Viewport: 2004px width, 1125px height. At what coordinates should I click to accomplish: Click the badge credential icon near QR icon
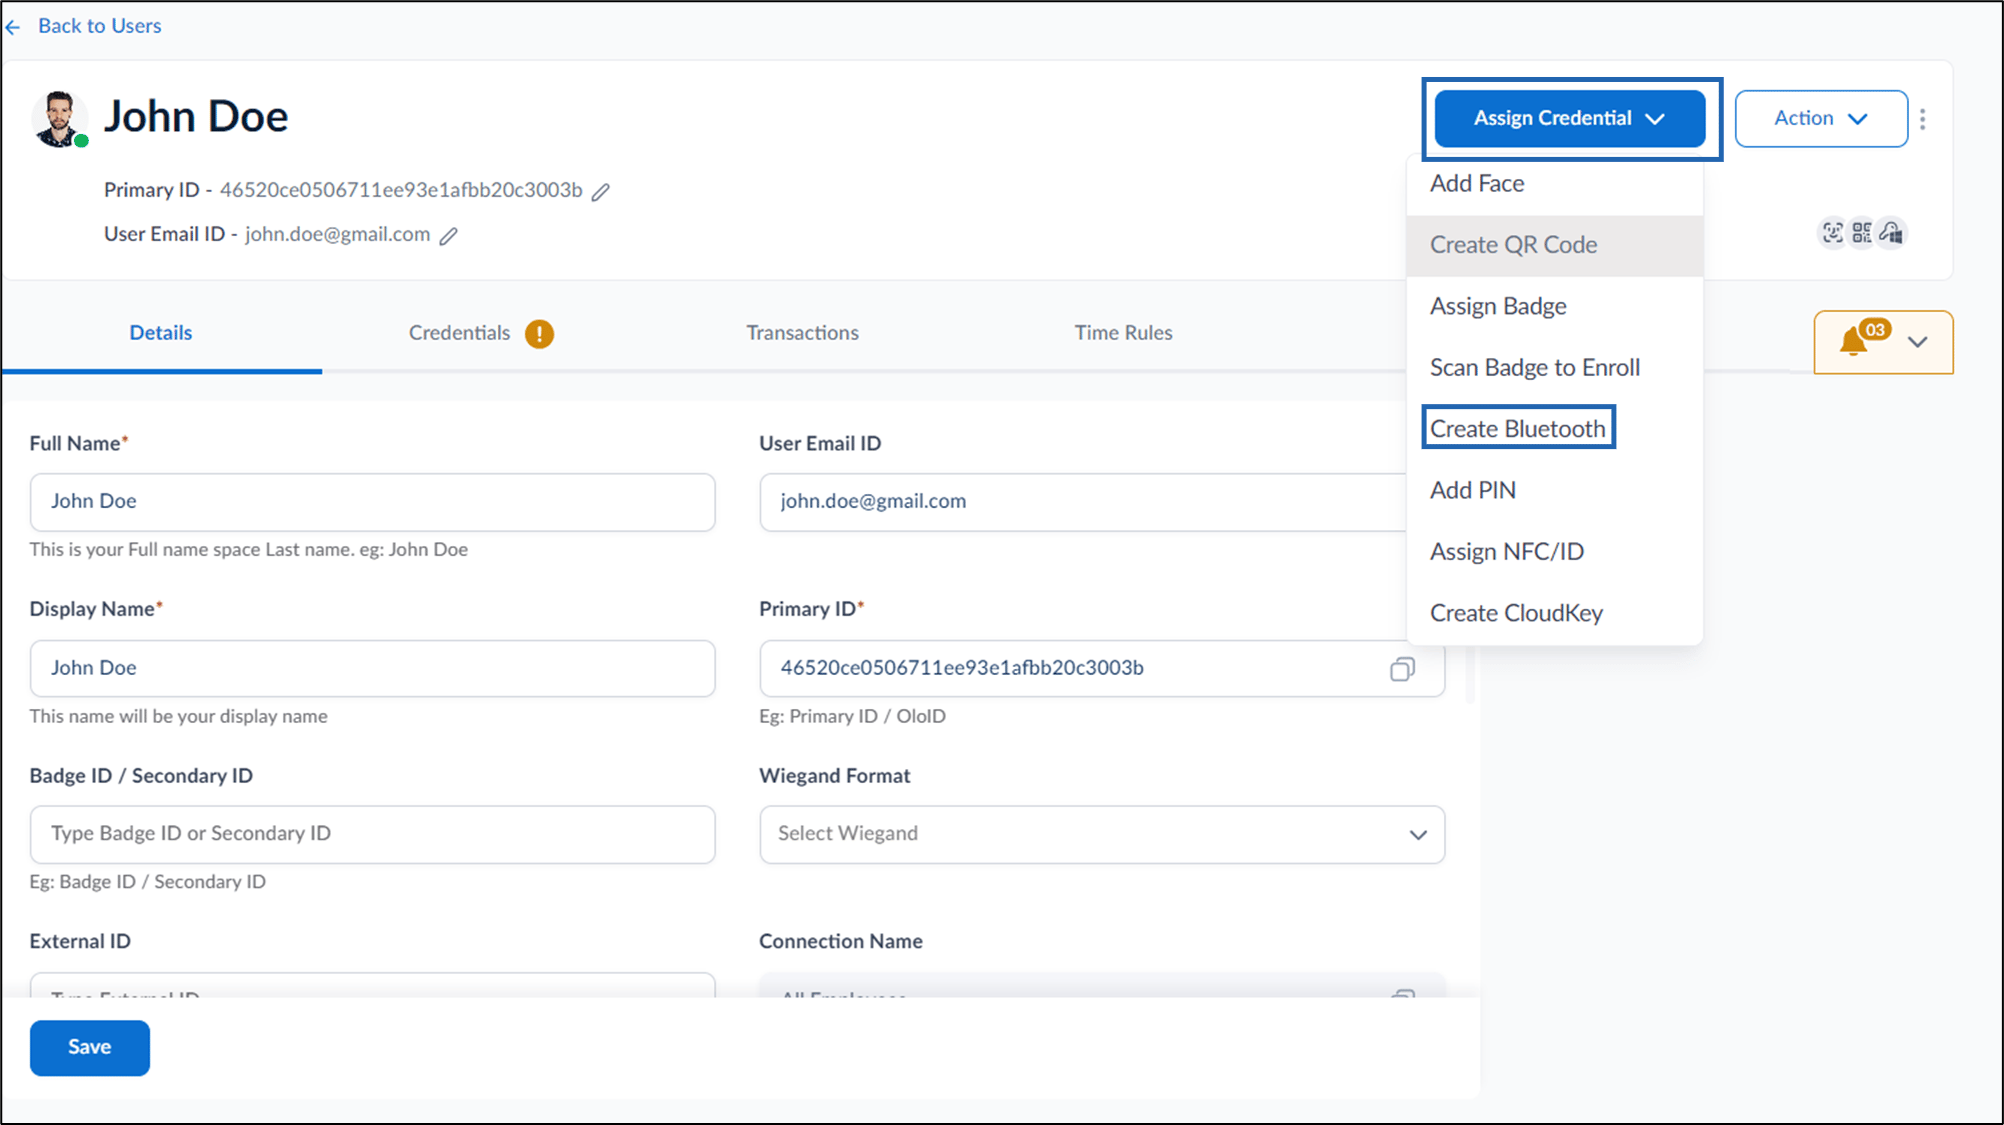point(1891,233)
